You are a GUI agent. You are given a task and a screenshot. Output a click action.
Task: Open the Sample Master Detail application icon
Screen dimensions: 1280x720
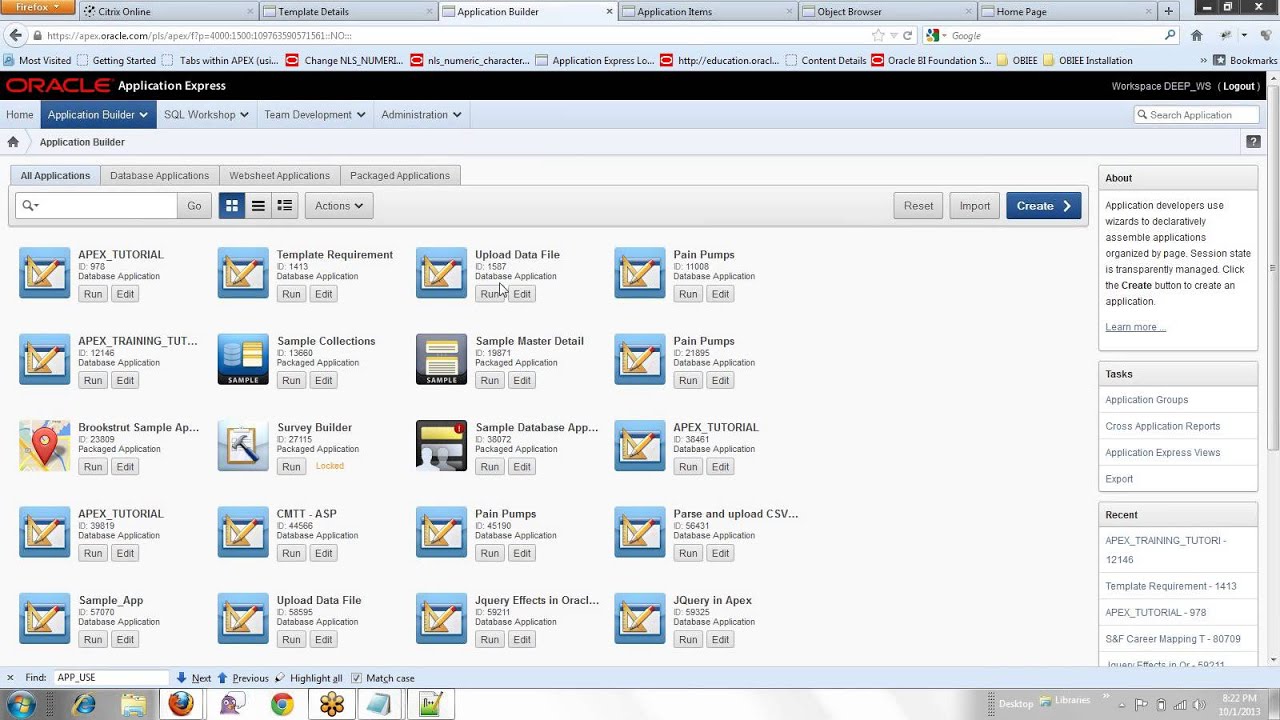[x=441, y=359]
